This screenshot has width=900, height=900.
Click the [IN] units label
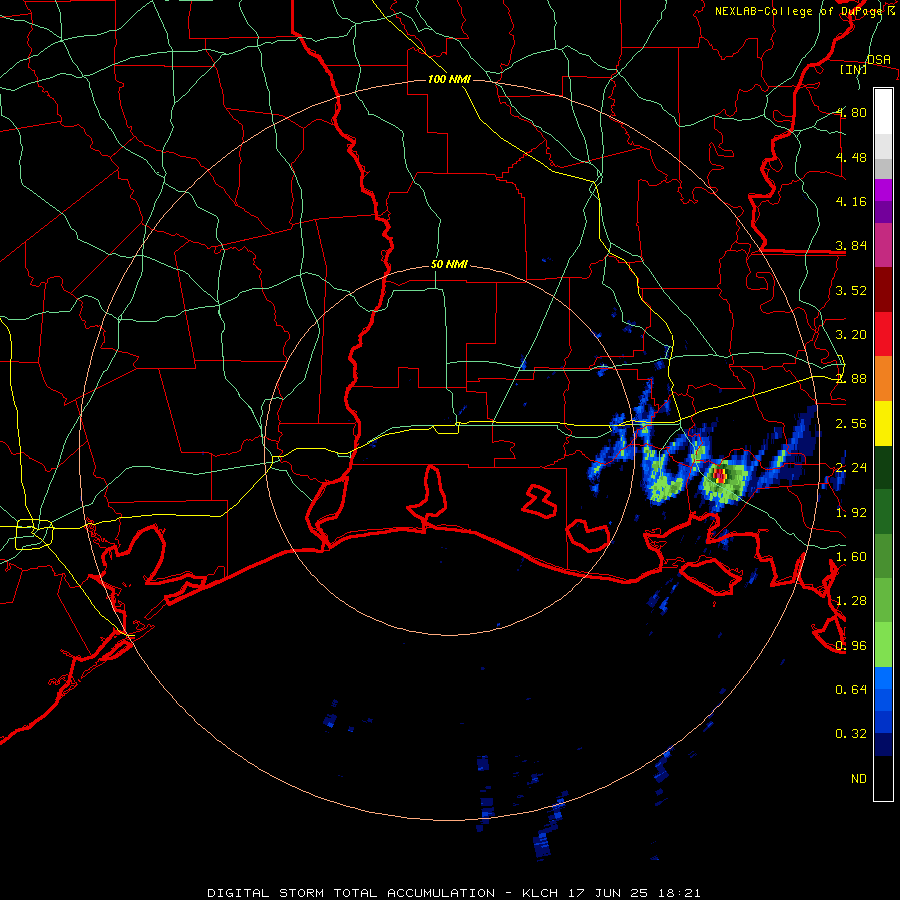click(x=854, y=69)
